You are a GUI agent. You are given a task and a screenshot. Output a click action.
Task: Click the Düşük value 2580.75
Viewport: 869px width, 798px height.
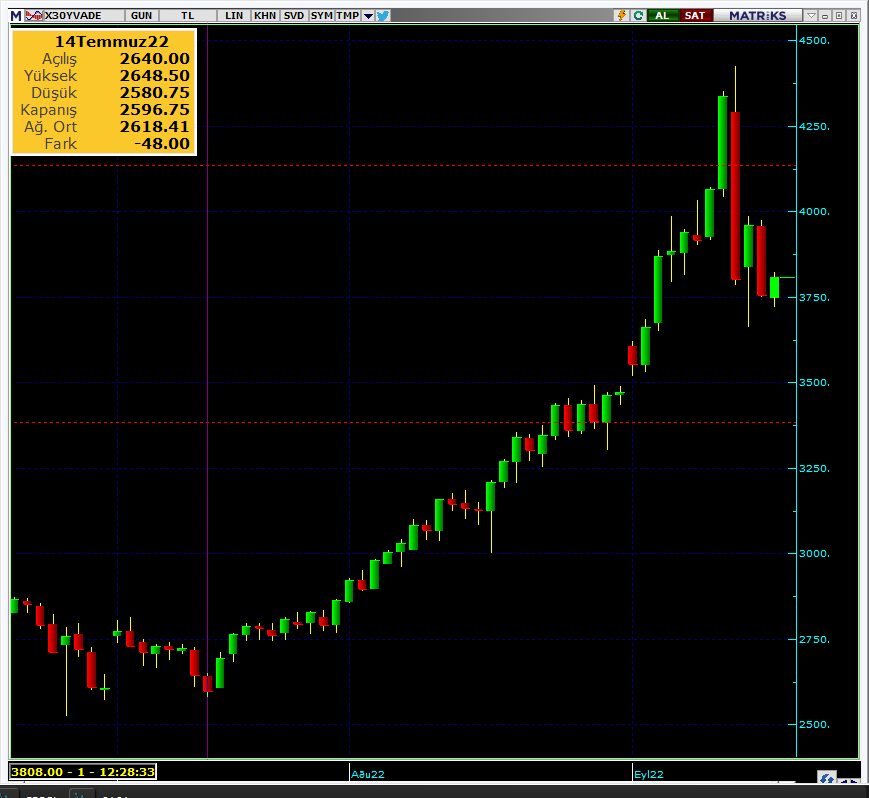coord(155,93)
